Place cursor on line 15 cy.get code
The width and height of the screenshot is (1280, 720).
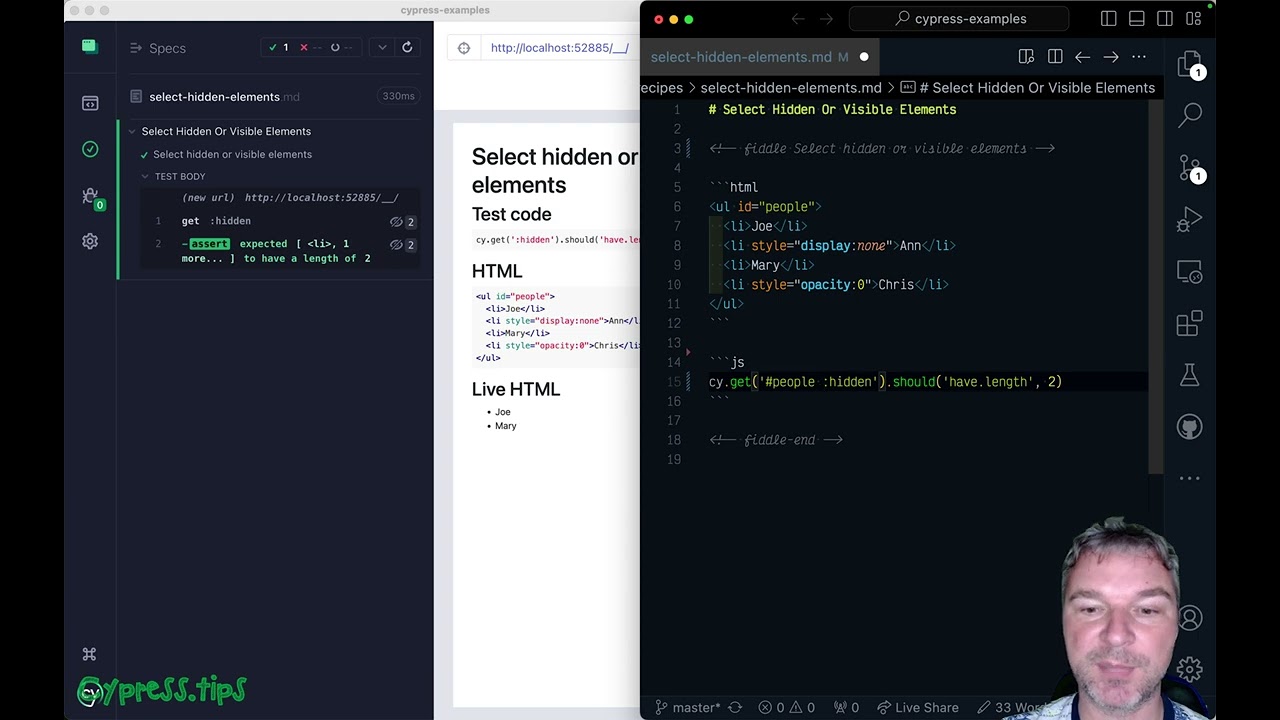coord(885,382)
